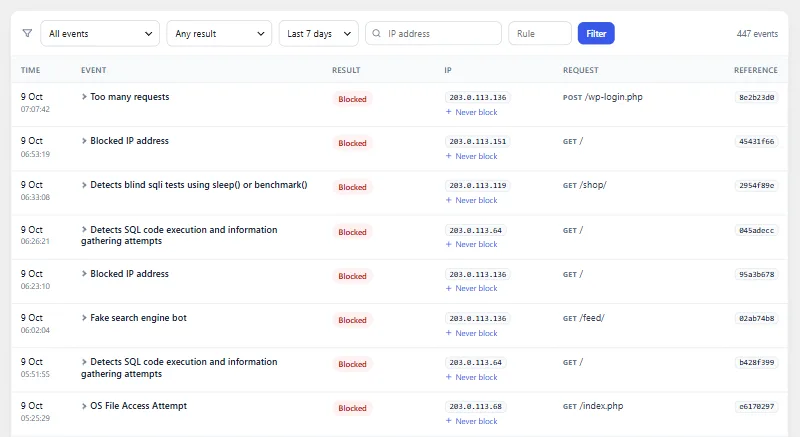Click the POST /wp-login.php request

pos(603,97)
